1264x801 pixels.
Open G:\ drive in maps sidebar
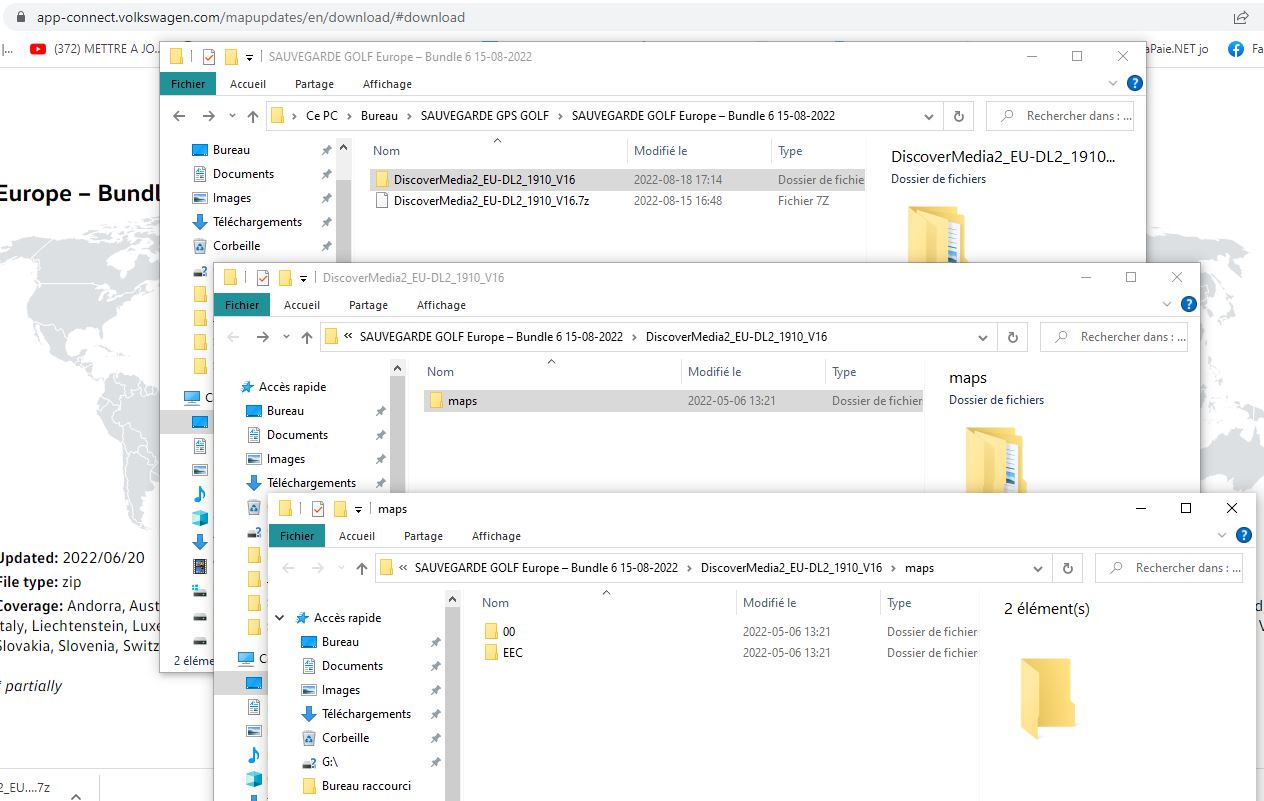(x=330, y=762)
